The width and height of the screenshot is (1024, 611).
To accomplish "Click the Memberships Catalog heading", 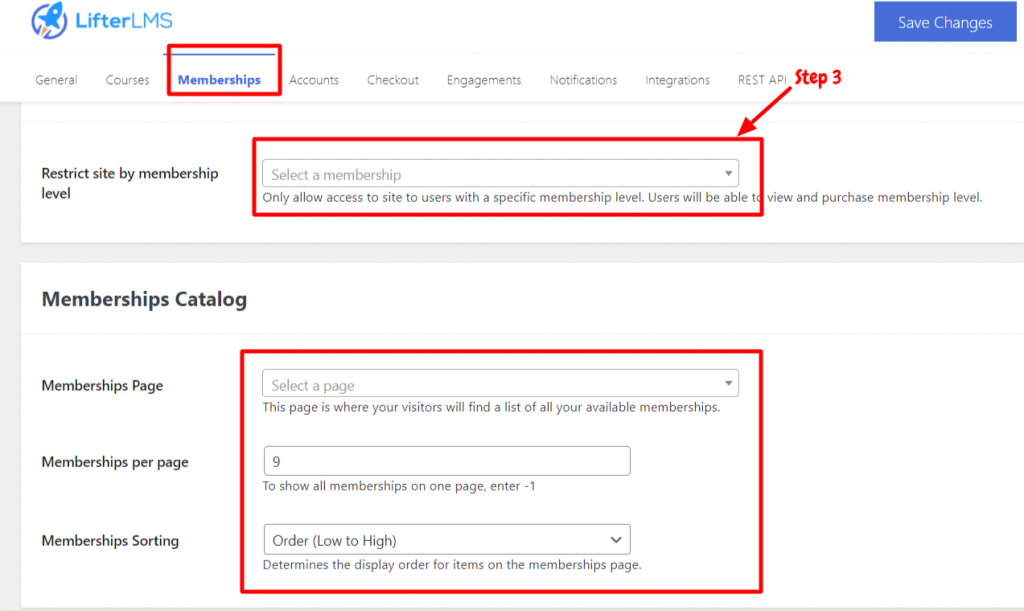I will (x=144, y=299).
